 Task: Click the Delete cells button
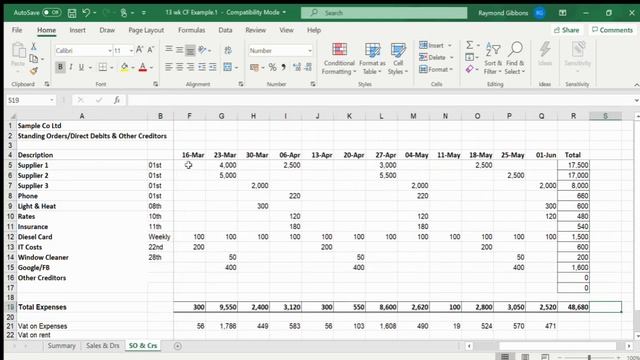(436, 58)
